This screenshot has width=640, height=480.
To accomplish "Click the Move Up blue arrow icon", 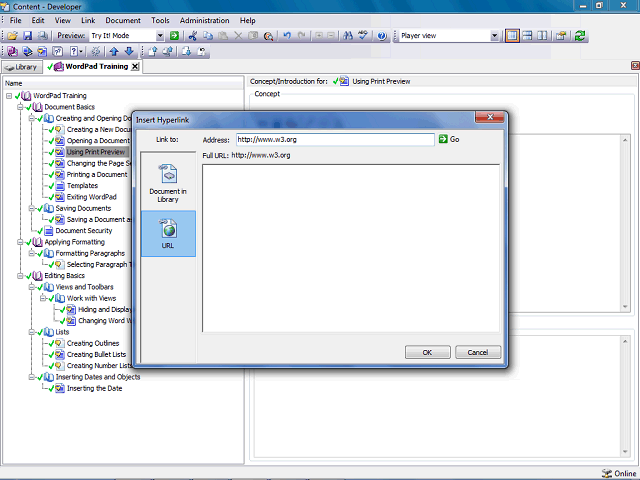I will tap(114, 51).
